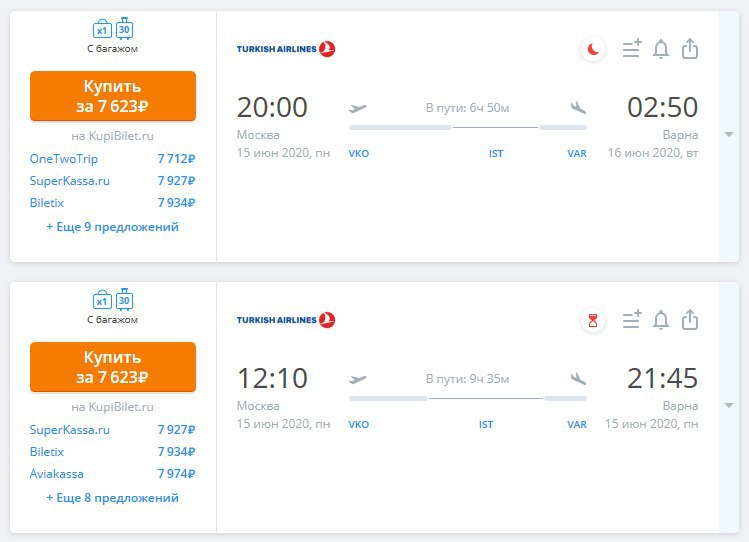Click Turkish Airlines logo on second ticket
Image resolution: width=749 pixels, height=542 pixels.
pos(286,319)
